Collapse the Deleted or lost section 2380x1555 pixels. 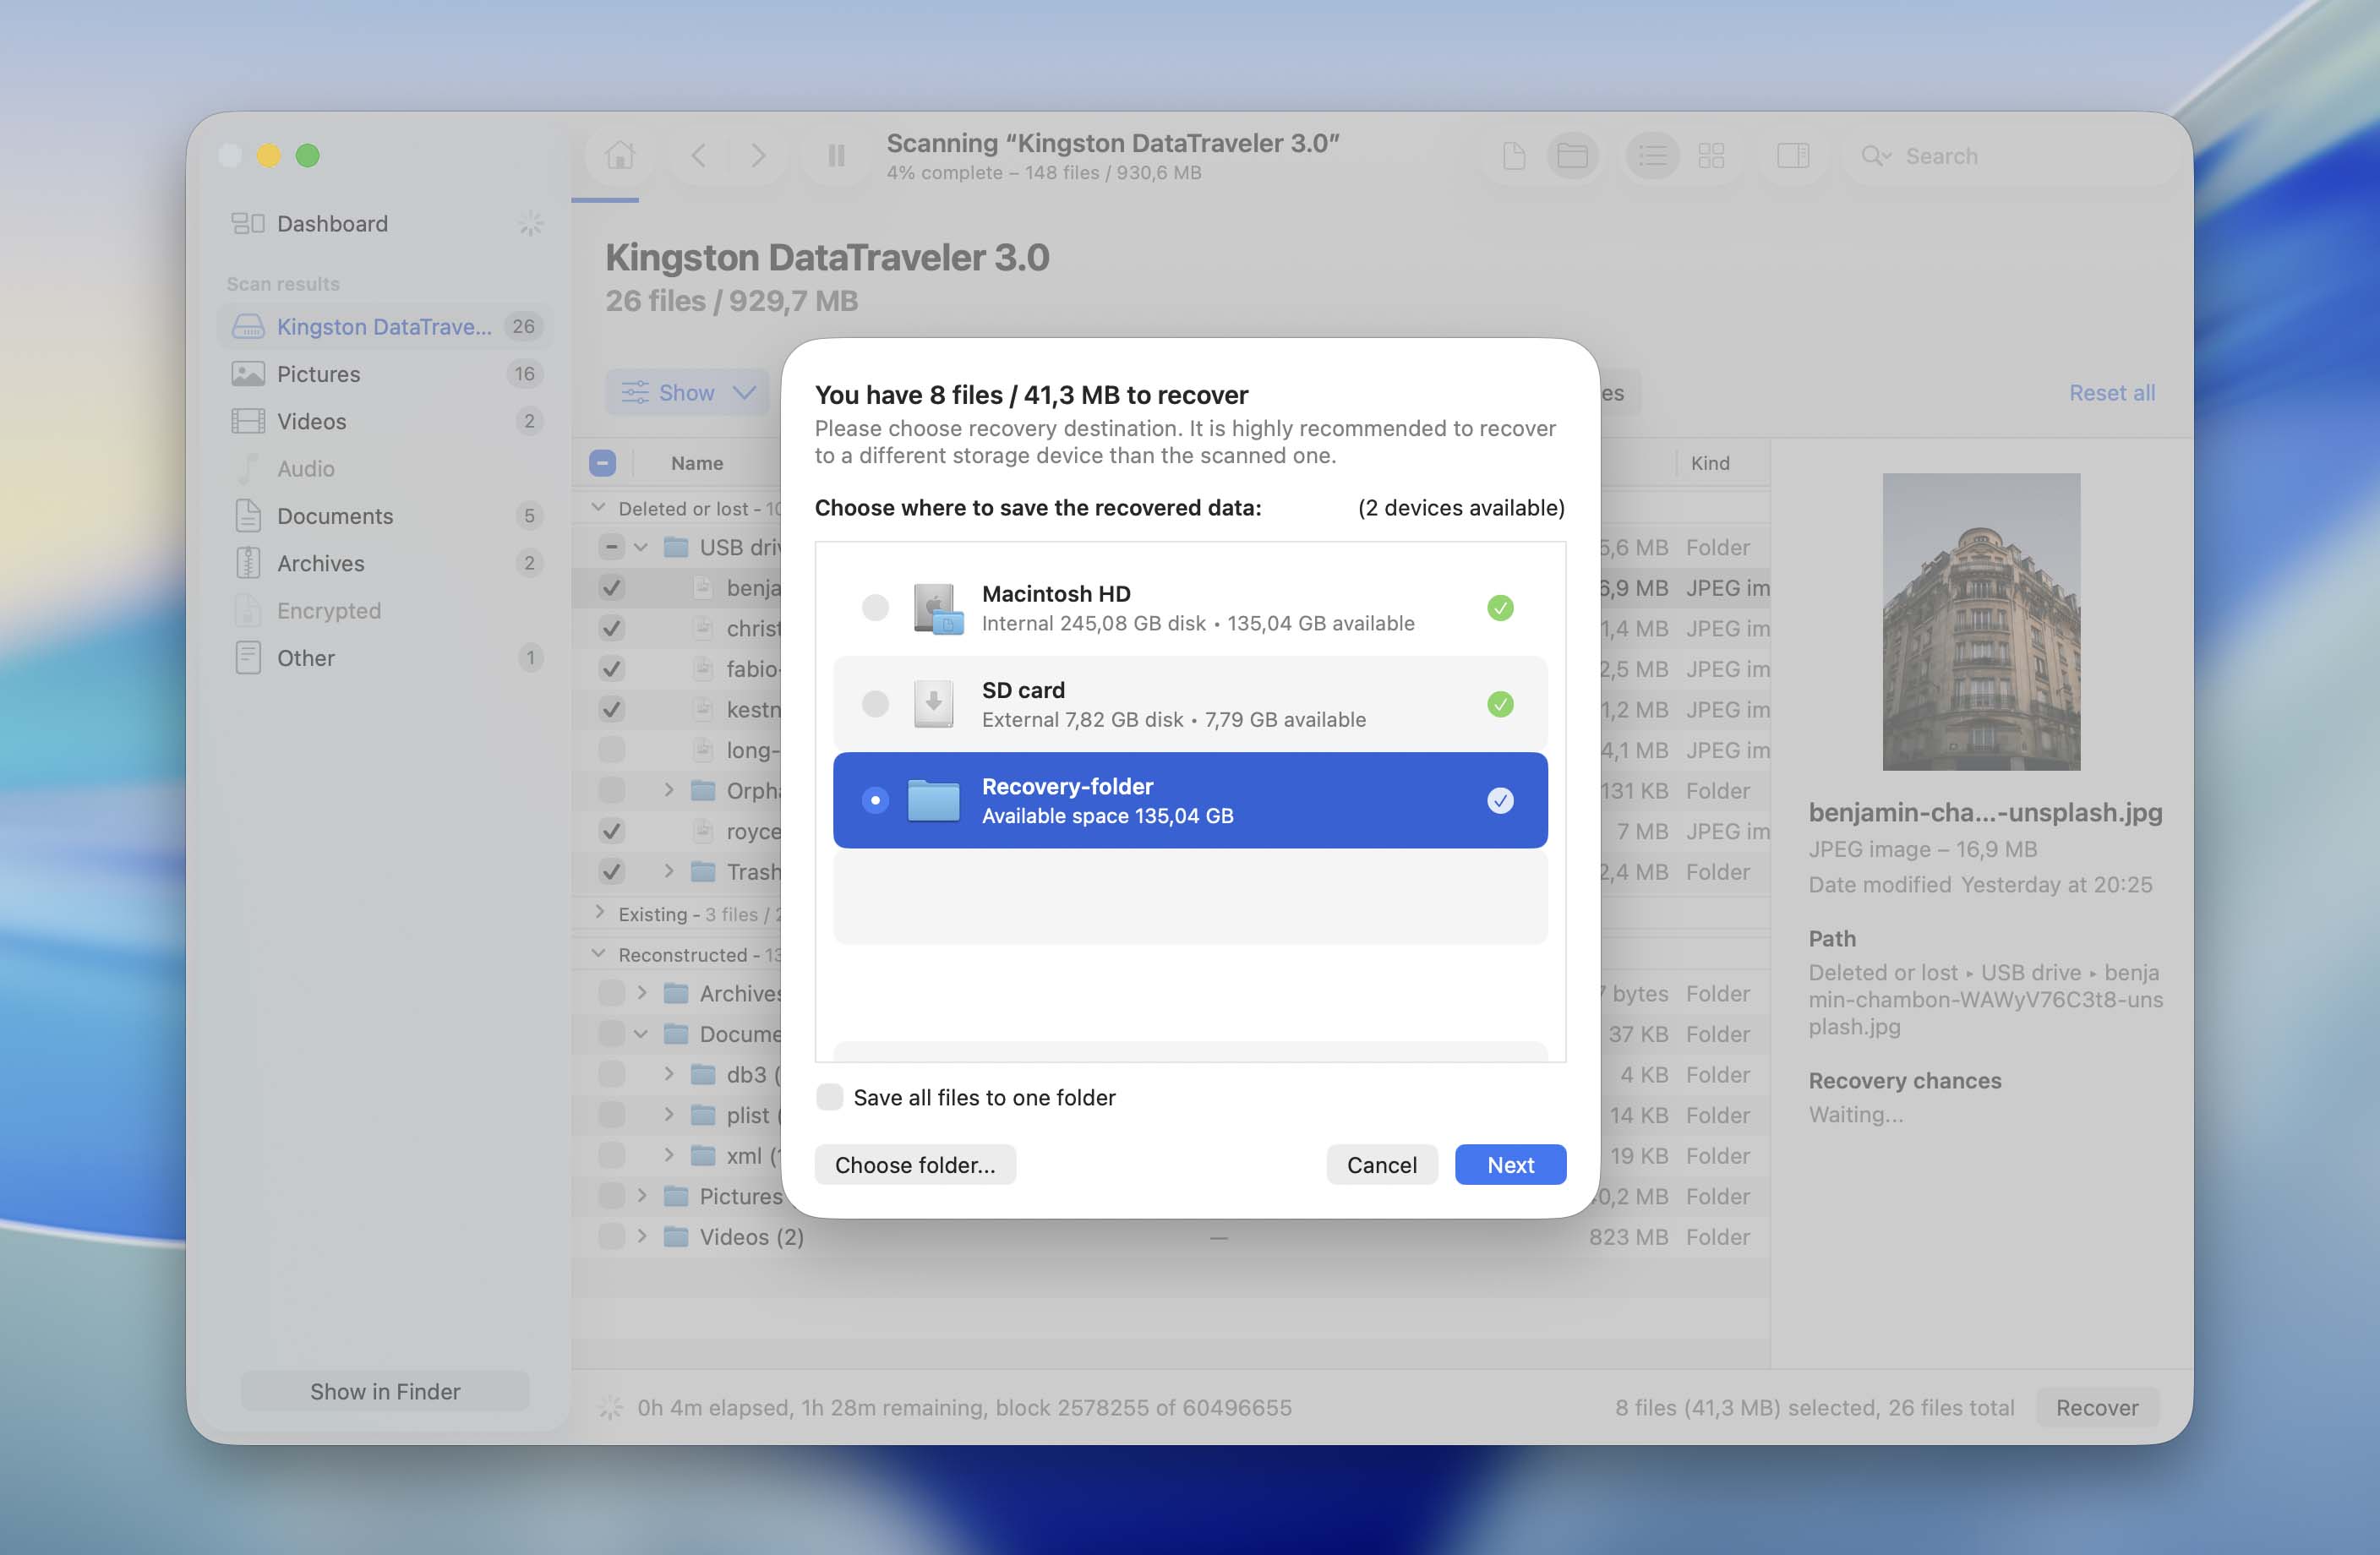[x=598, y=508]
